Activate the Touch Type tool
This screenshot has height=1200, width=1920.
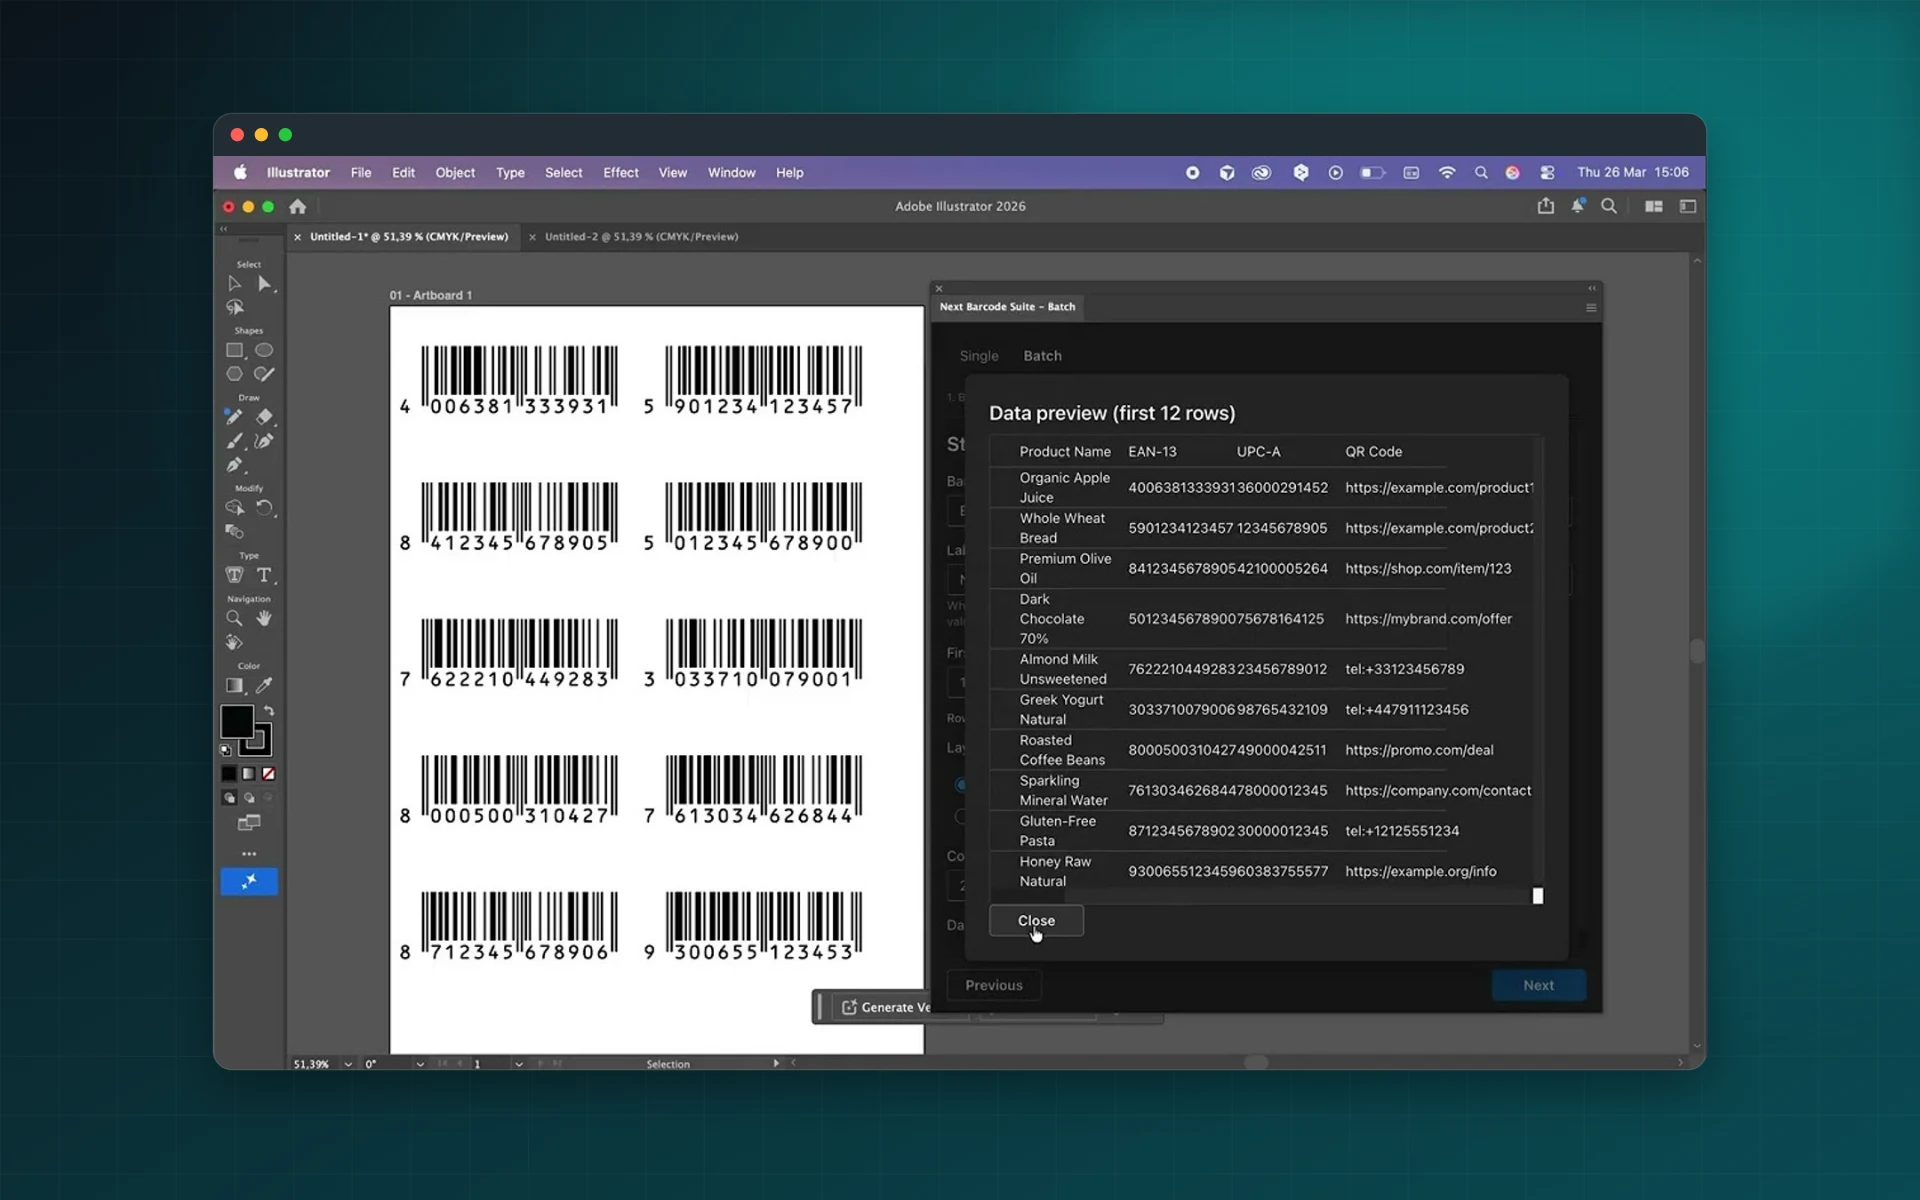(234, 575)
